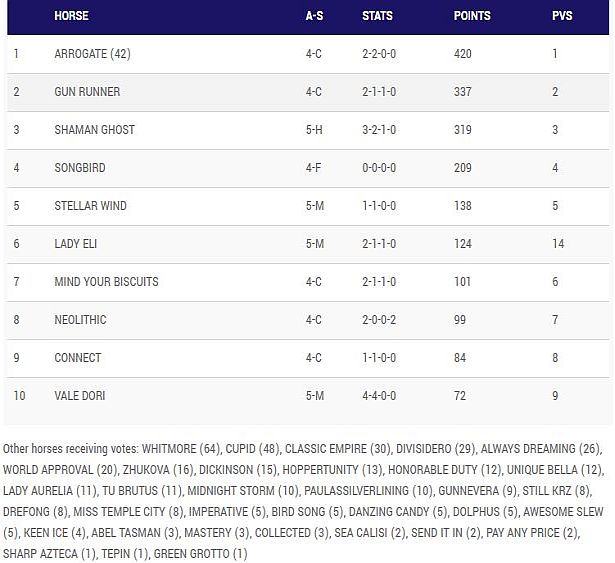Click the HORSE column header

[70, 16]
